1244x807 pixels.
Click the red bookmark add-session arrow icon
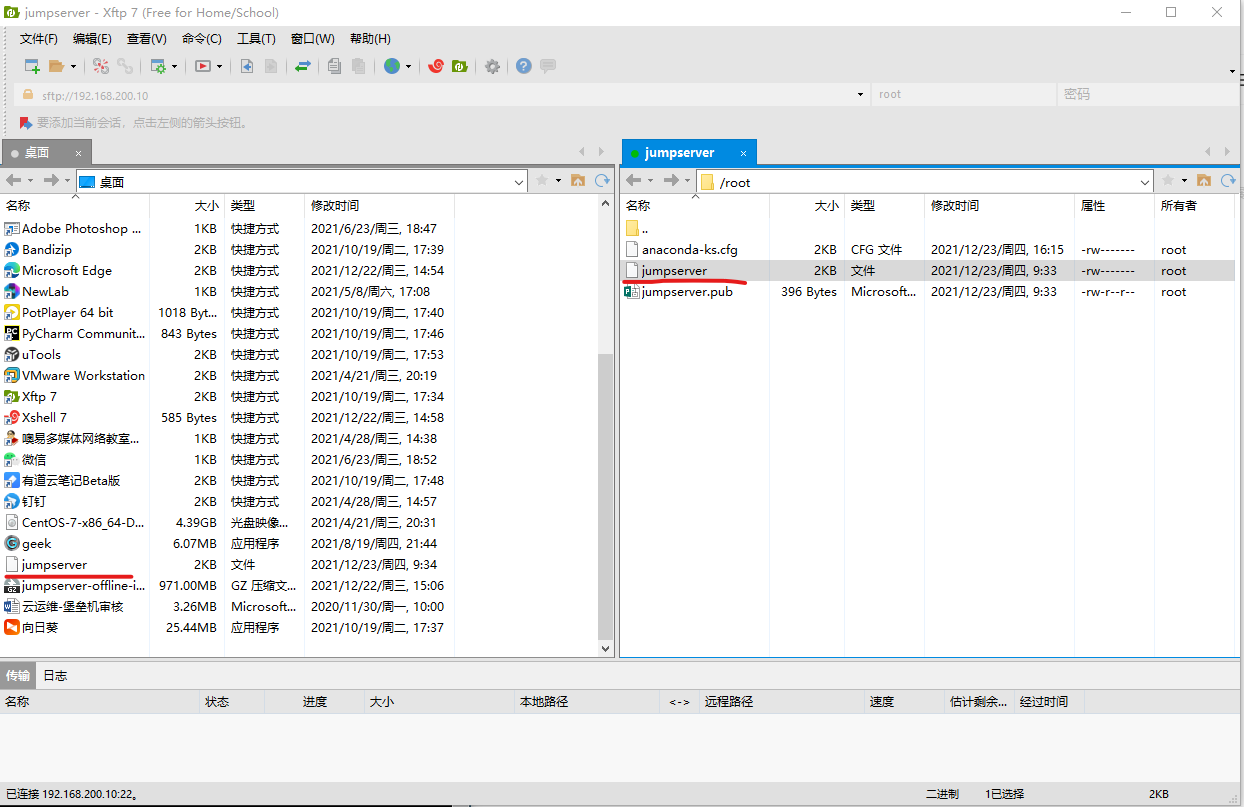(26, 123)
